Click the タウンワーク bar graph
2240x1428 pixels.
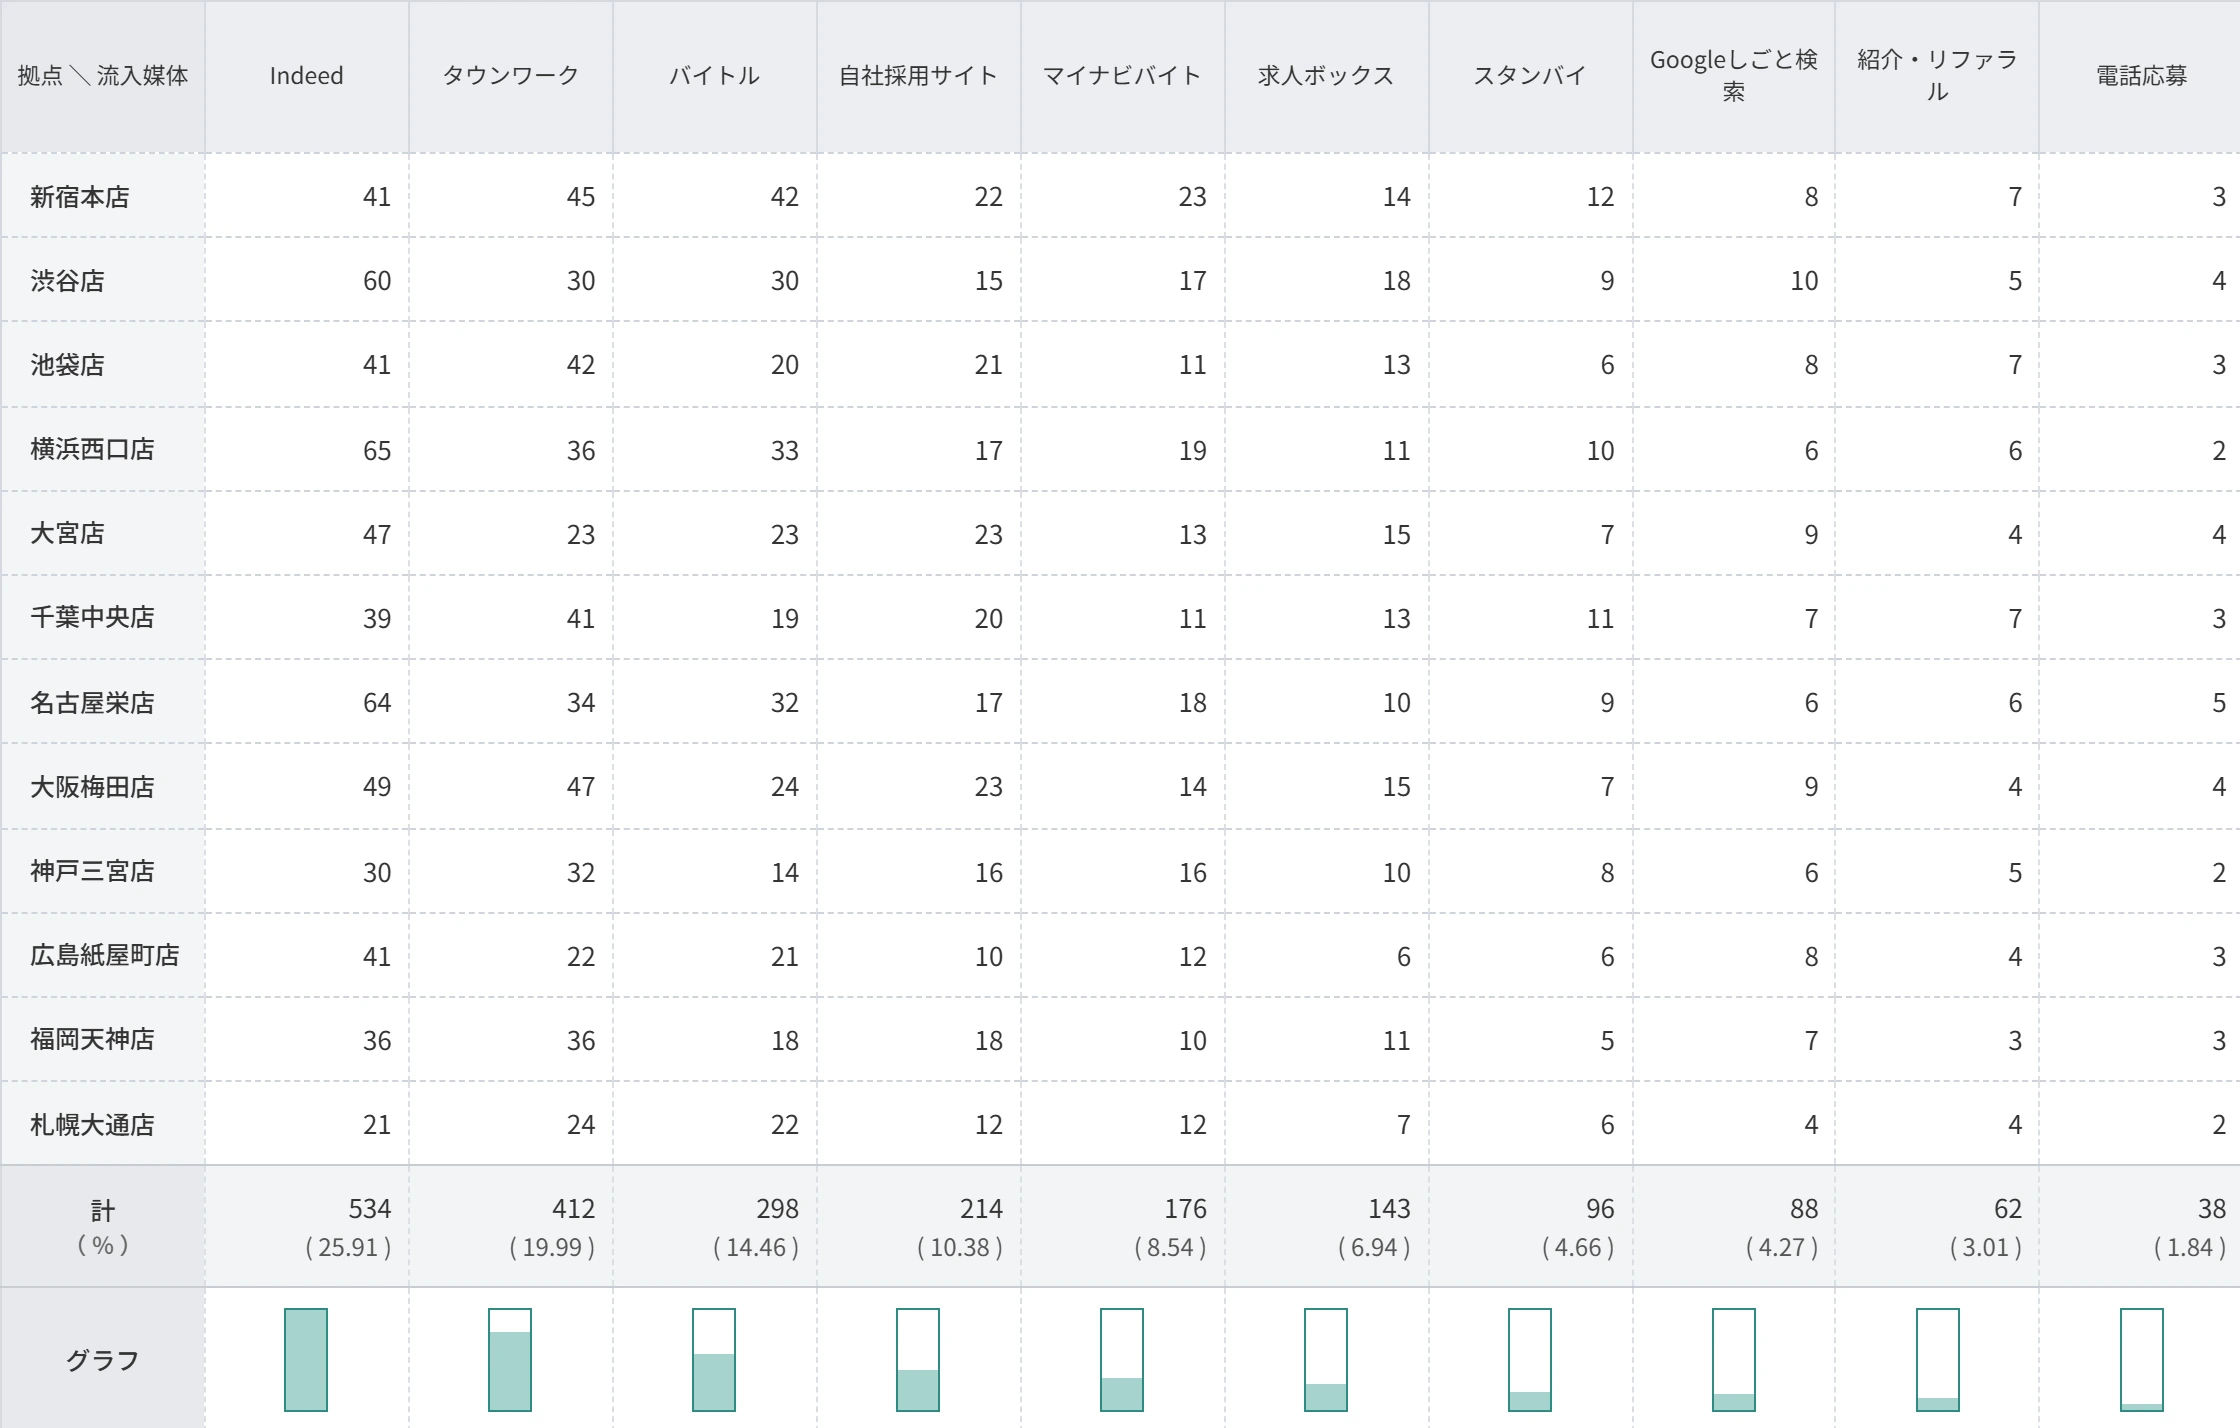click(510, 1360)
